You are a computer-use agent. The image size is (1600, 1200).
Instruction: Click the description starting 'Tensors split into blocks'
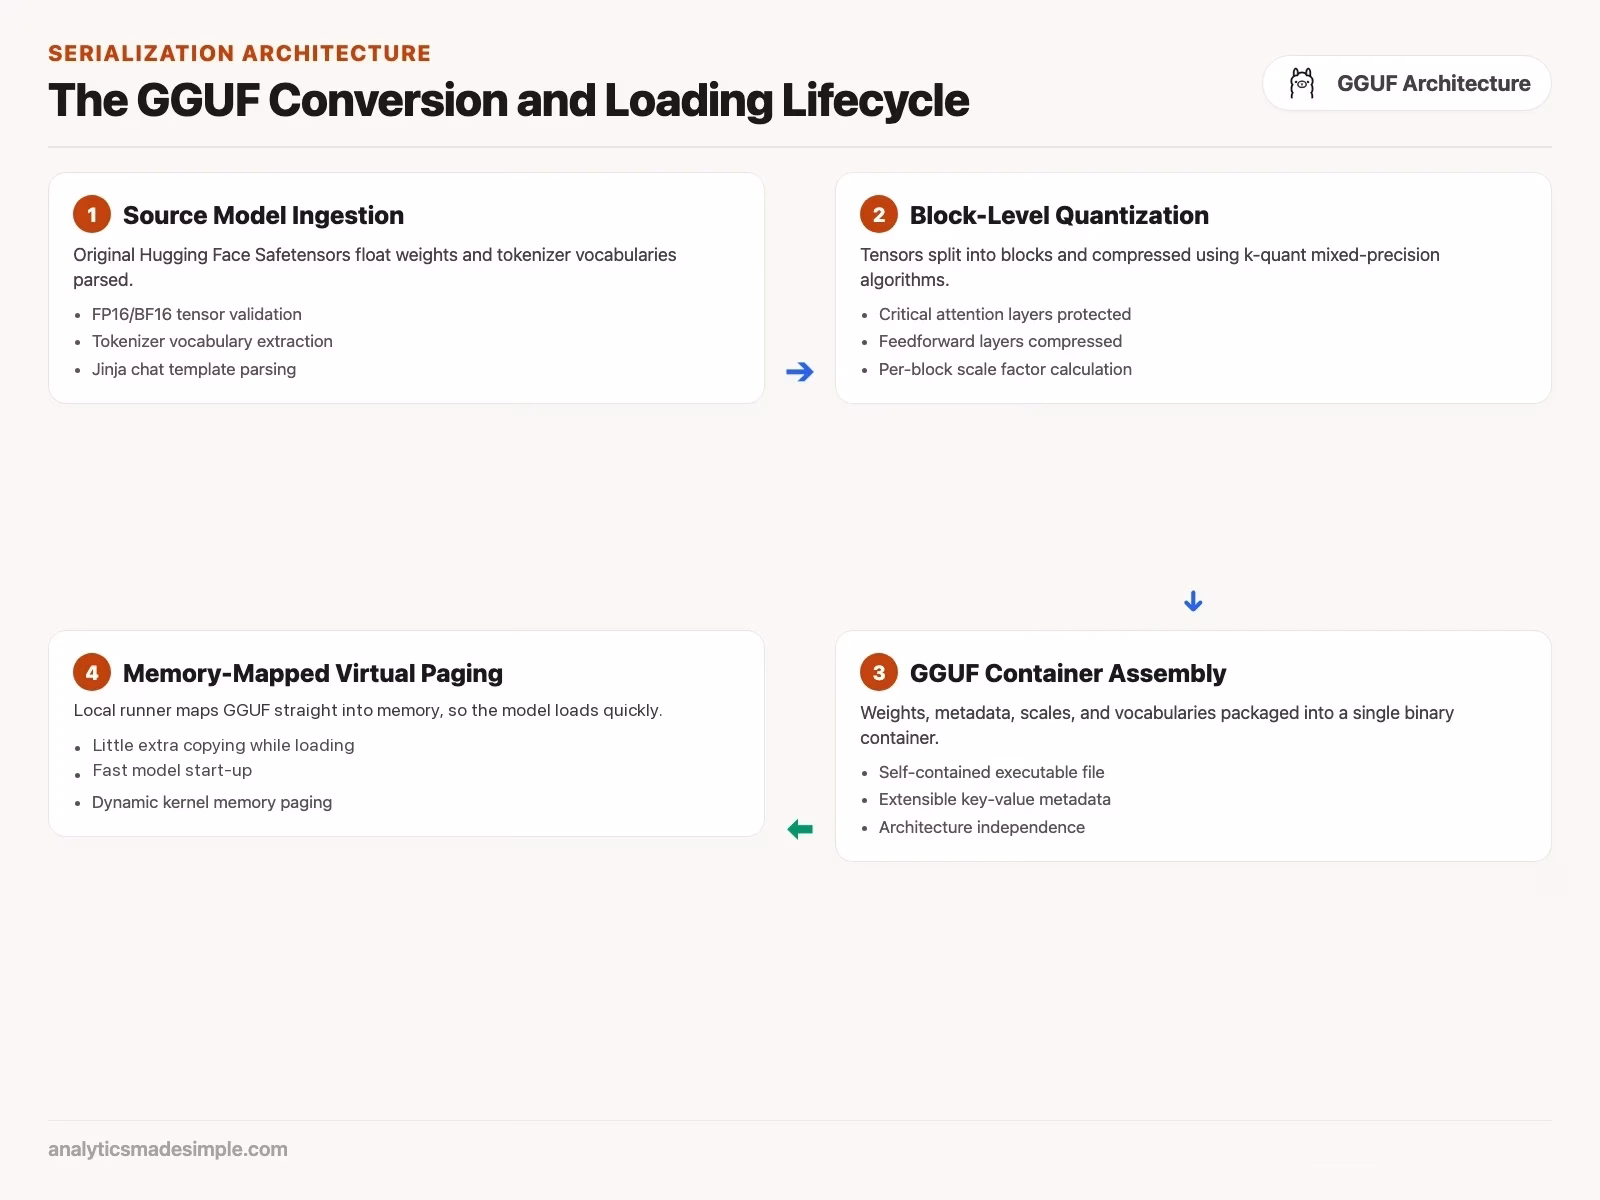pyautogui.click(x=1150, y=267)
